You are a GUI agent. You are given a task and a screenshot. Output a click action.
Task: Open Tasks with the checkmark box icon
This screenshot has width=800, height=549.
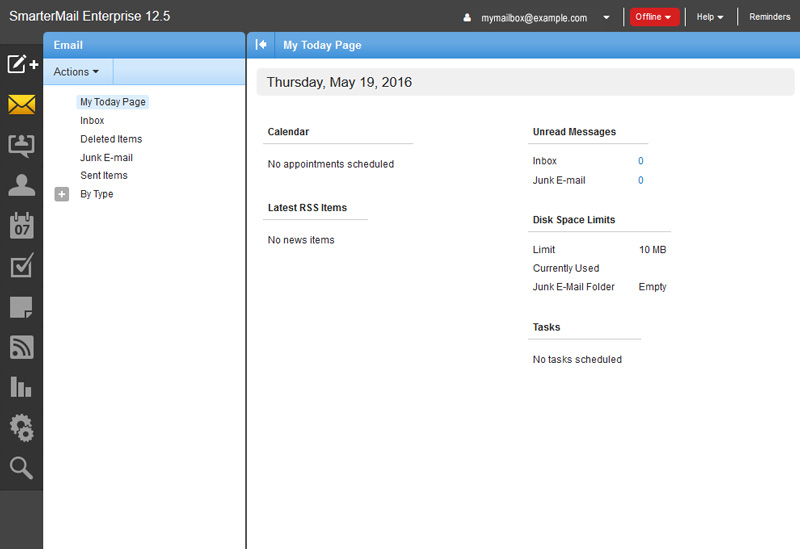[21, 266]
